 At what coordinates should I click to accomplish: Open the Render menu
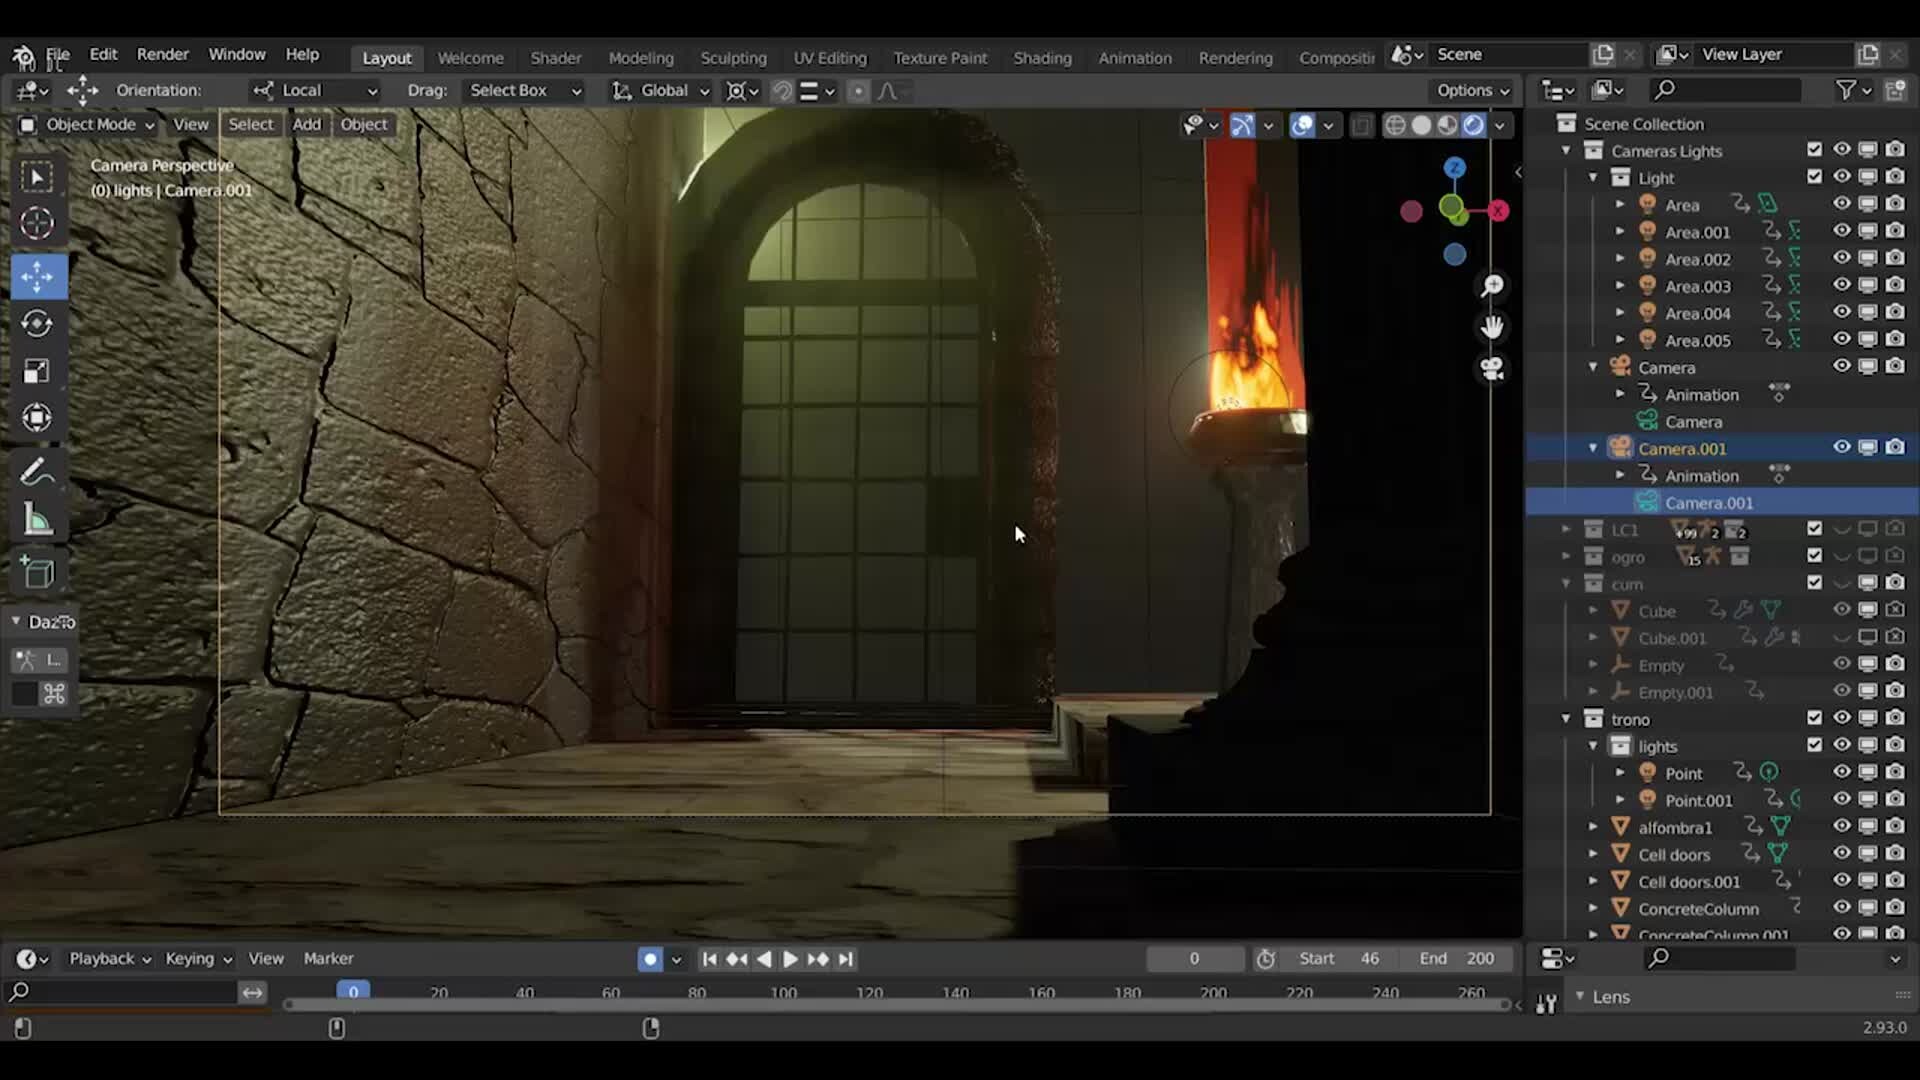162,54
